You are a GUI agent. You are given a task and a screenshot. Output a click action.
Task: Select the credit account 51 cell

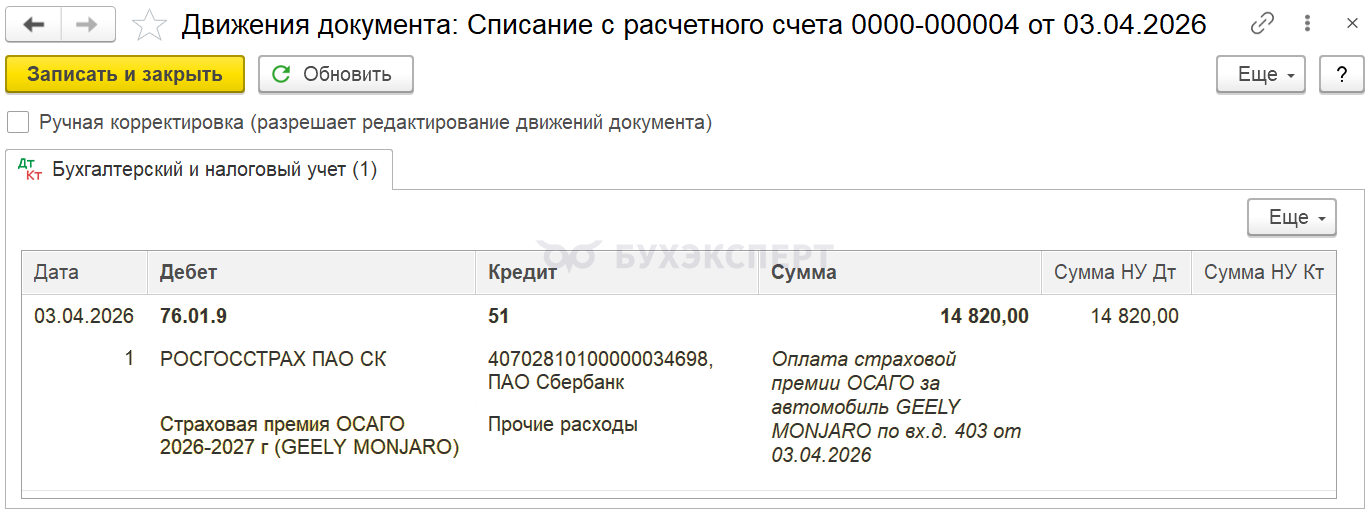click(x=498, y=316)
